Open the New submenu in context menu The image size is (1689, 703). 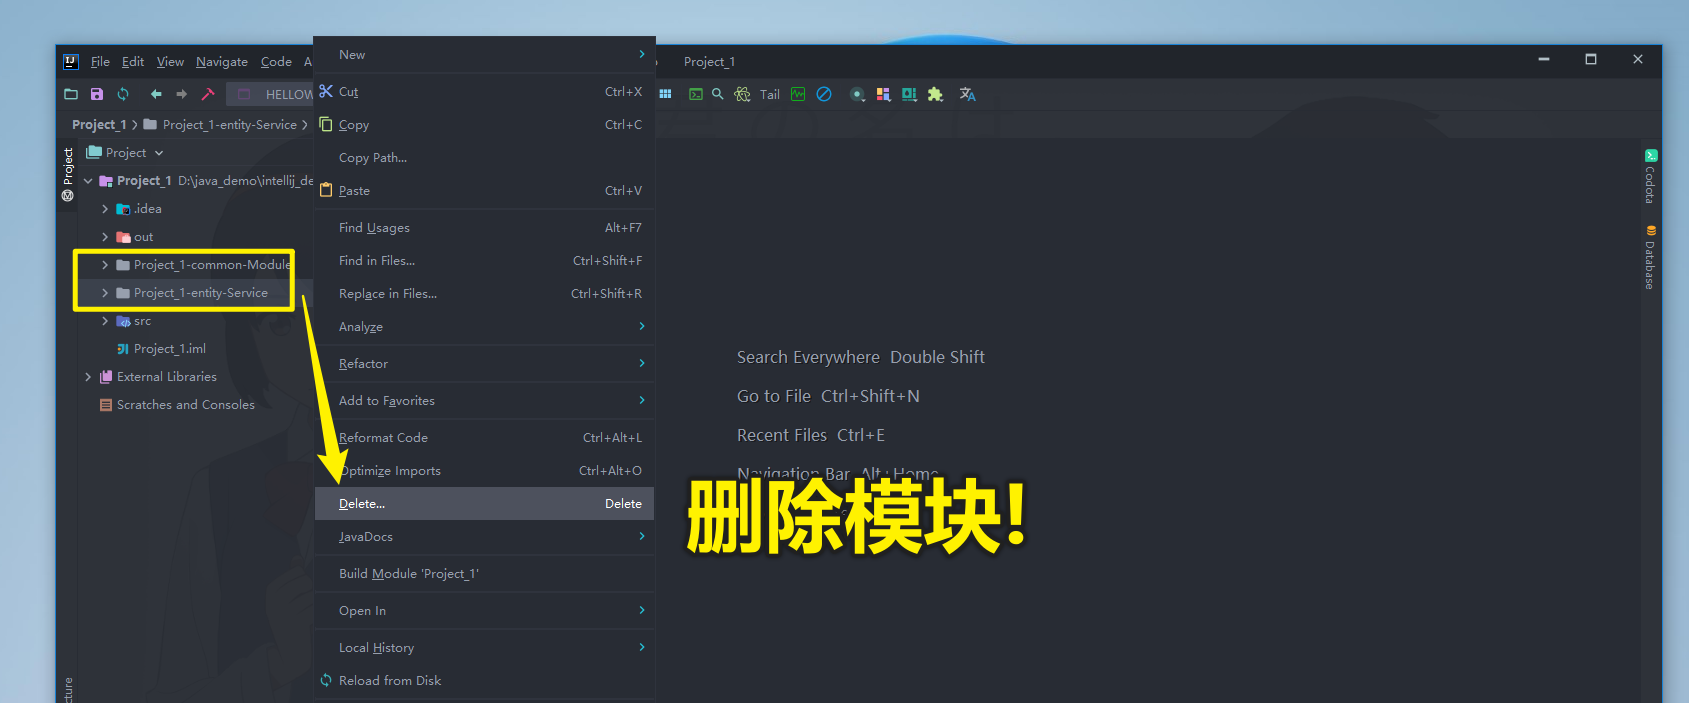[x=485, y=55]
